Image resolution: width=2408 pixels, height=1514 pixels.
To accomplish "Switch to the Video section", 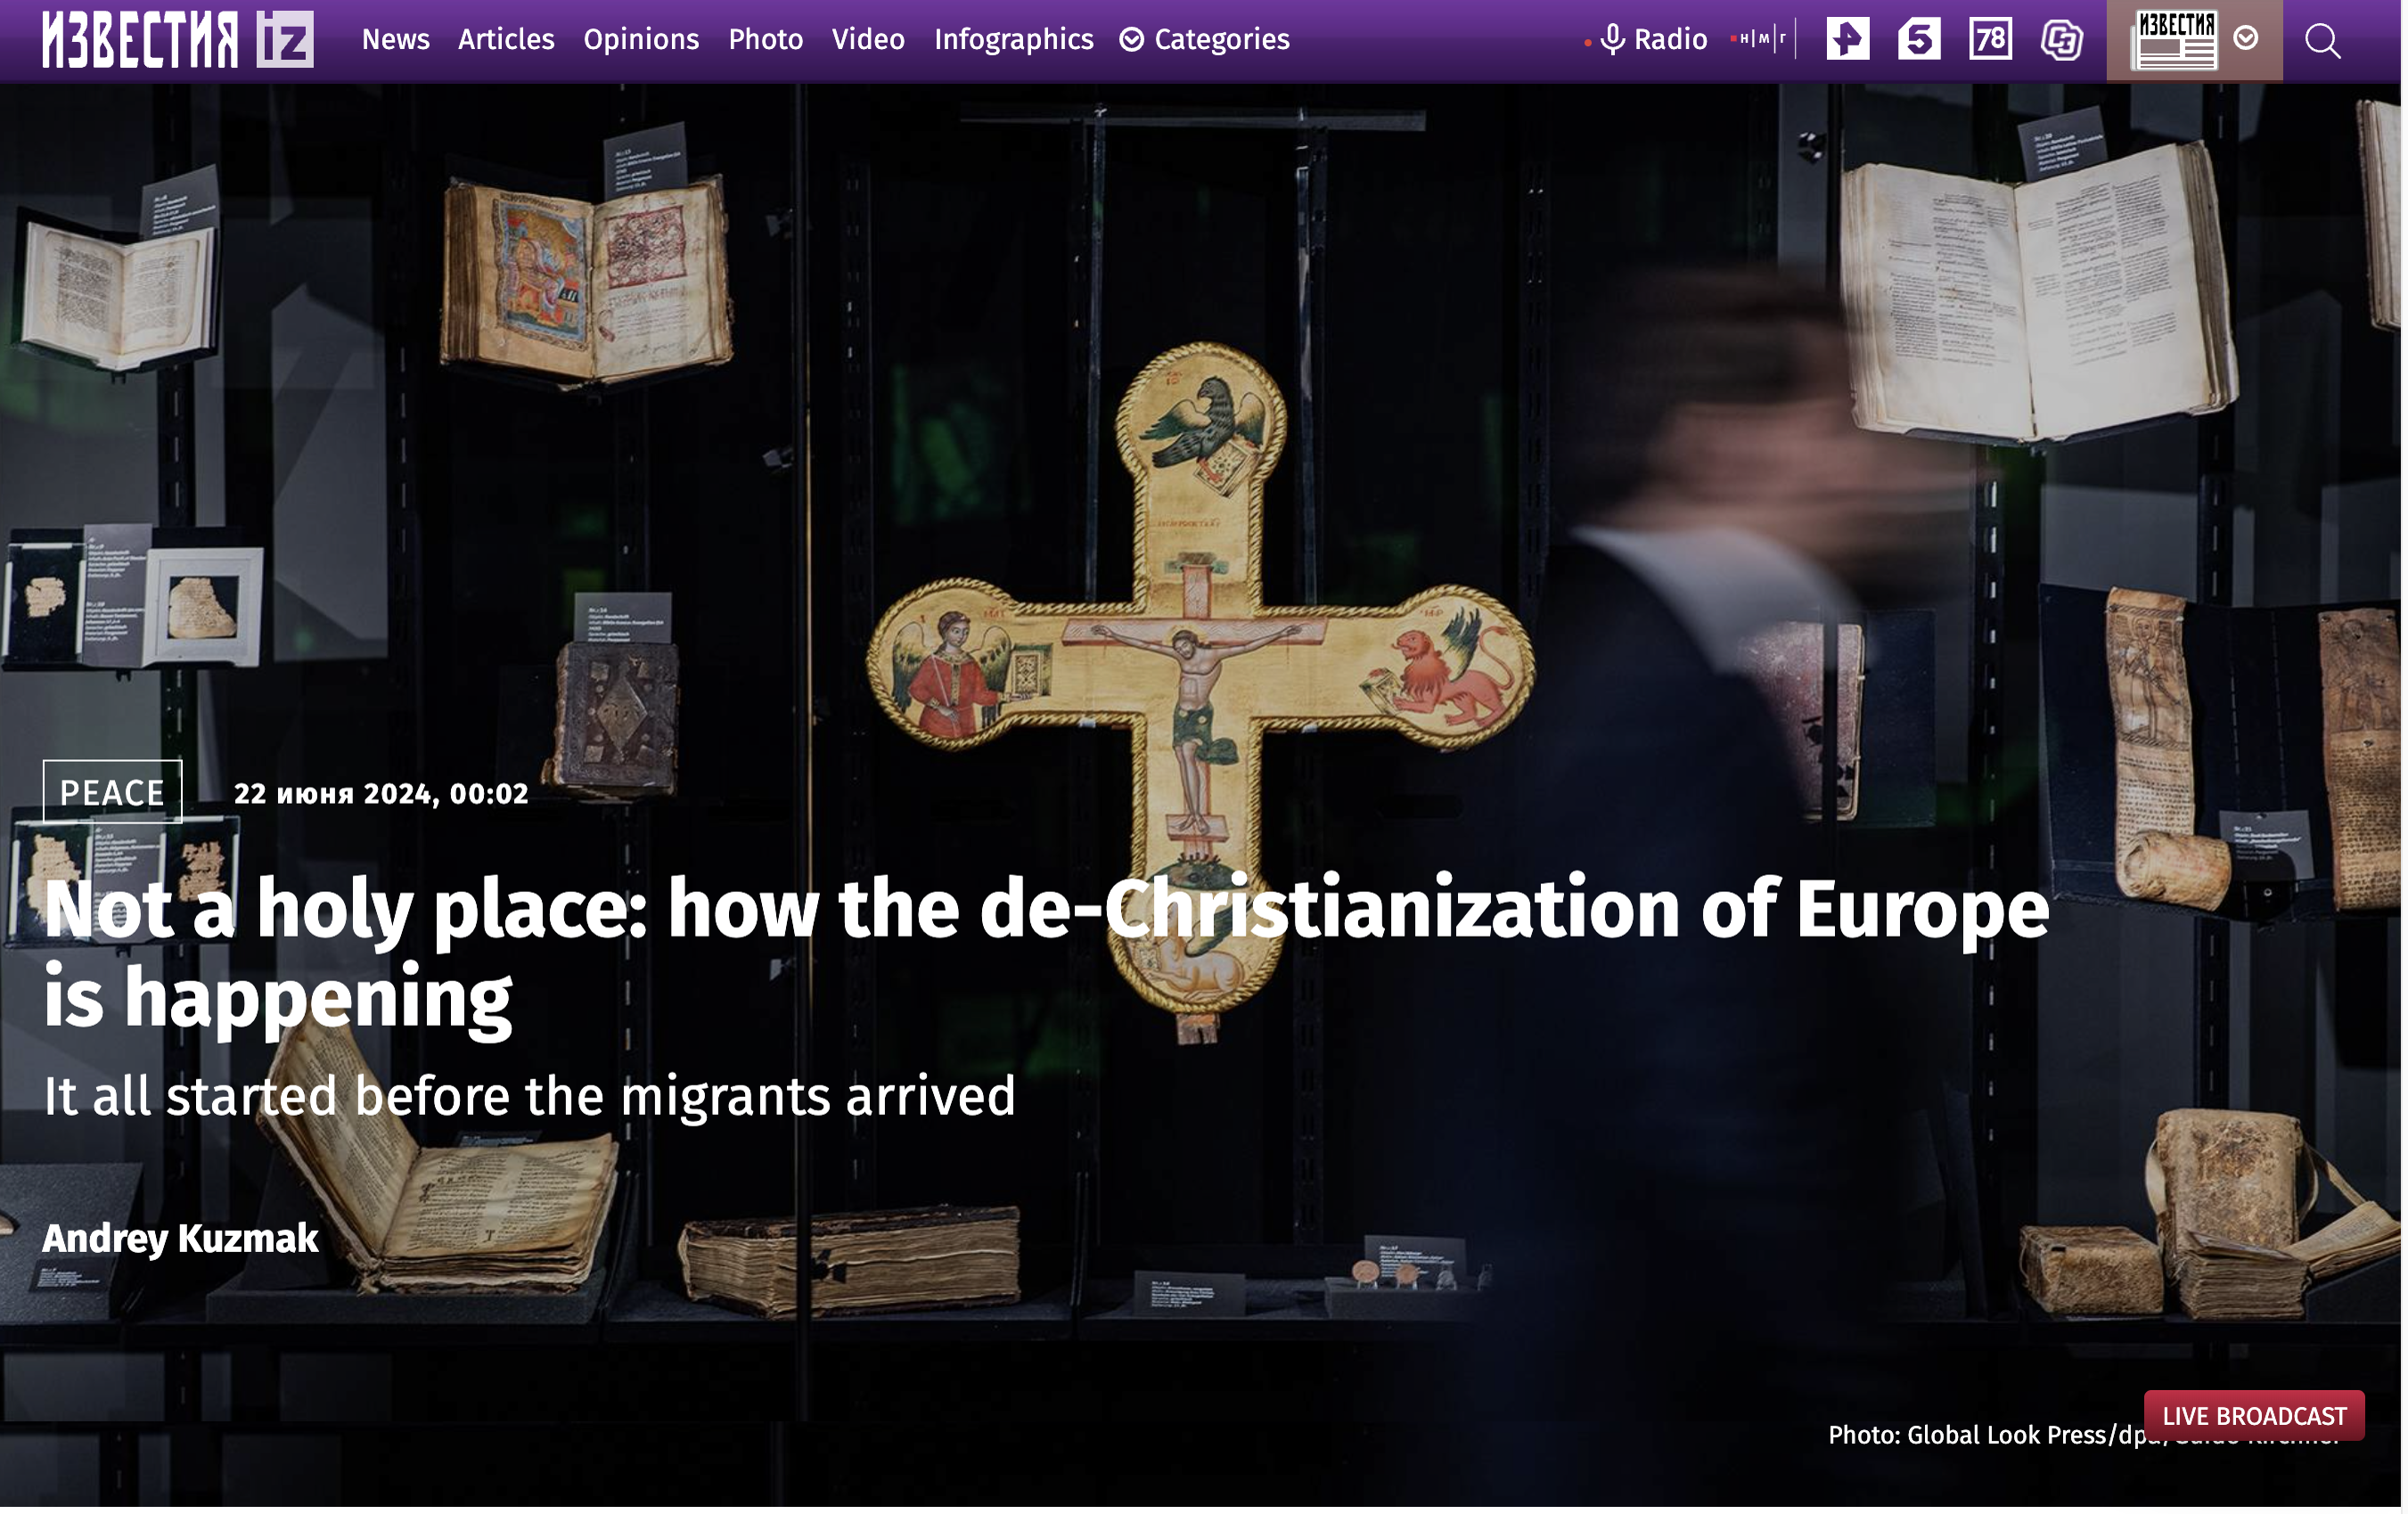I will (x=868, y=40).
